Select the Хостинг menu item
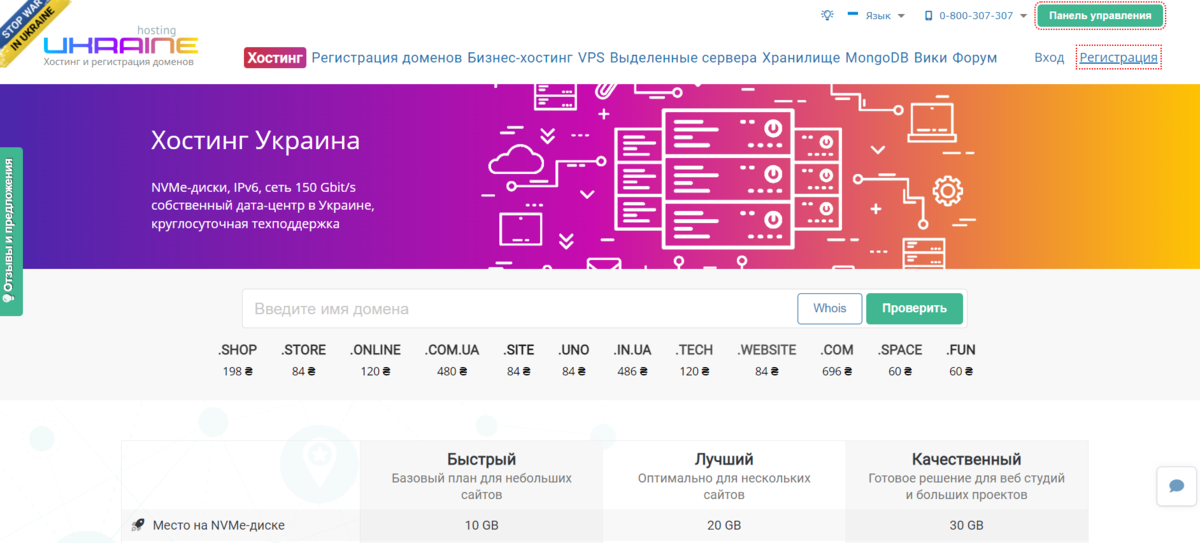 [274, 57]
